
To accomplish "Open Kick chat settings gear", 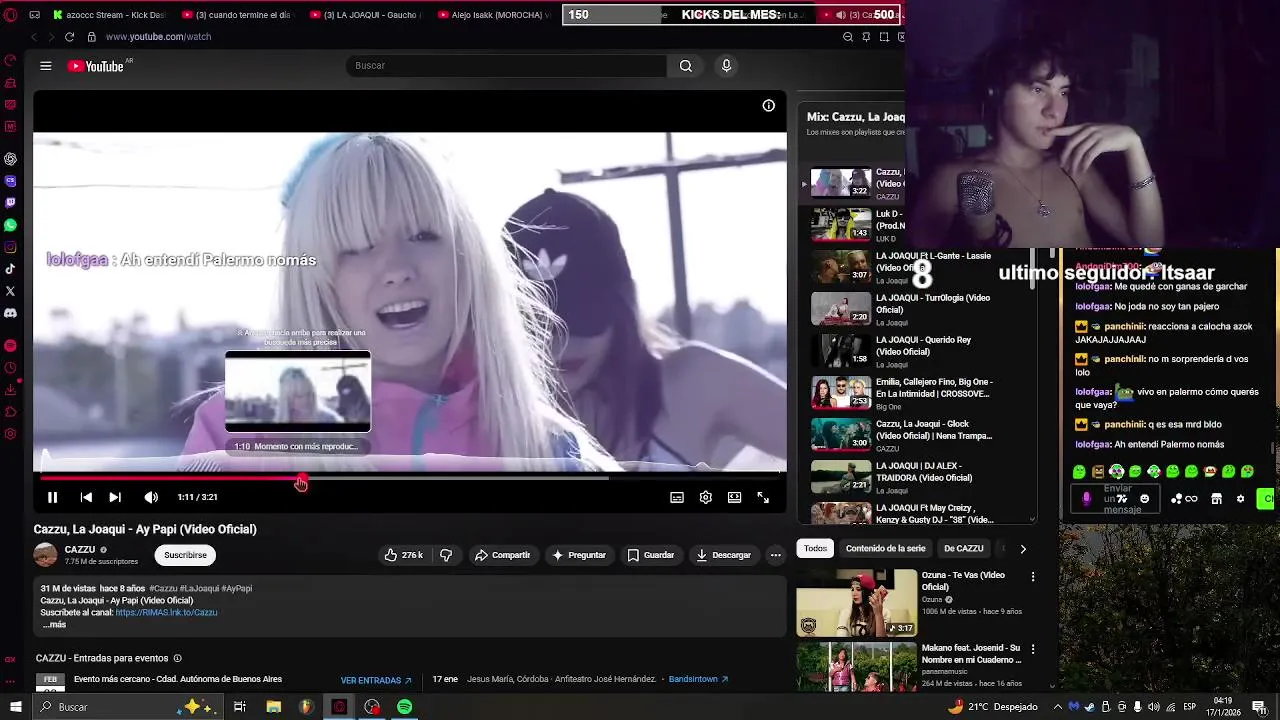I will (x=1241, y=498).
